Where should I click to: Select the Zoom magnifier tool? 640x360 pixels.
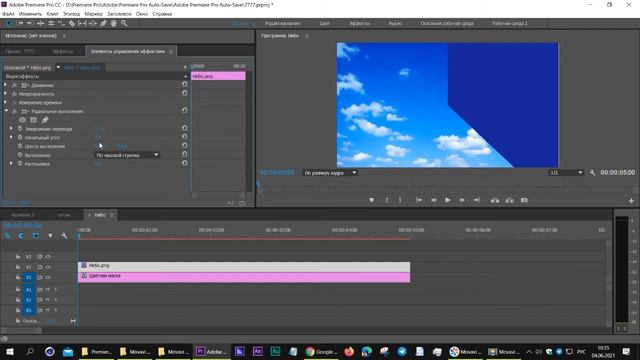click(x=124, y=24)
